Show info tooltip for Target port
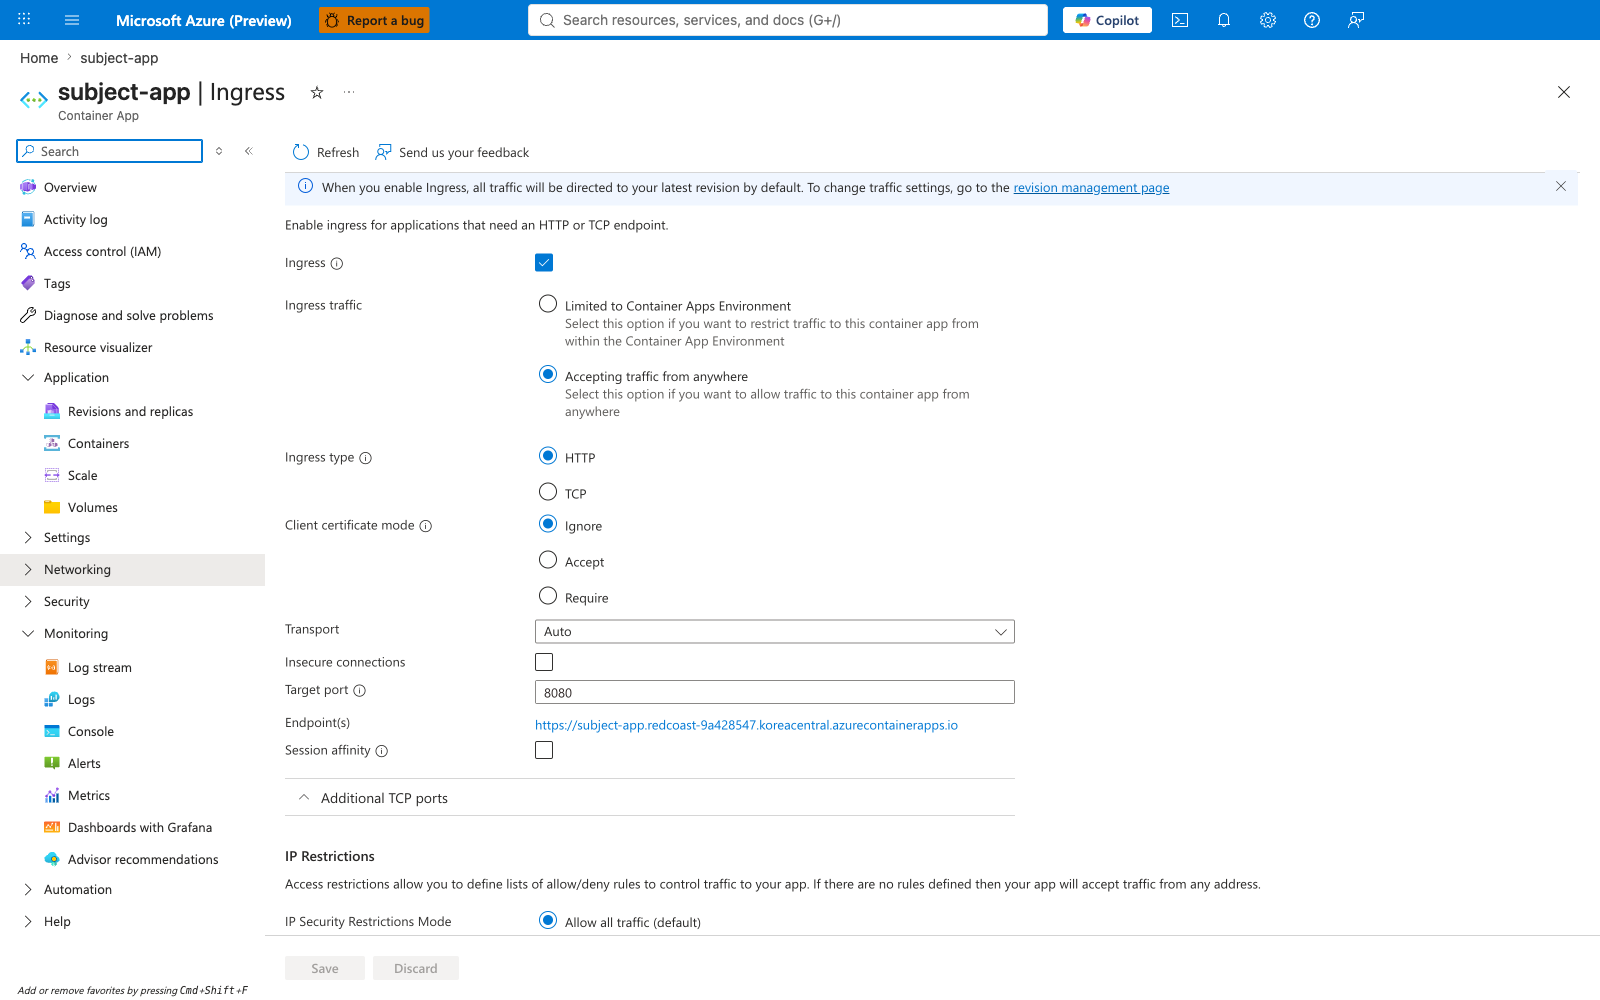The height and width of the screenshot is (1000, 1600). tap(360, 690)
